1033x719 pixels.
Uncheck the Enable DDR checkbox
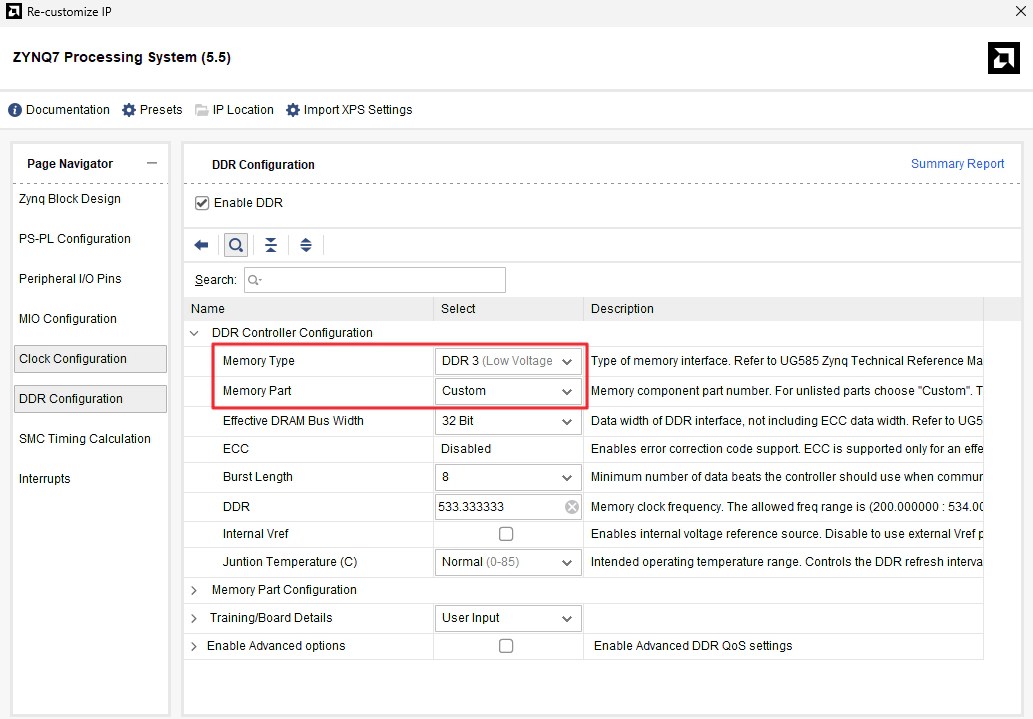coord(202,203)
